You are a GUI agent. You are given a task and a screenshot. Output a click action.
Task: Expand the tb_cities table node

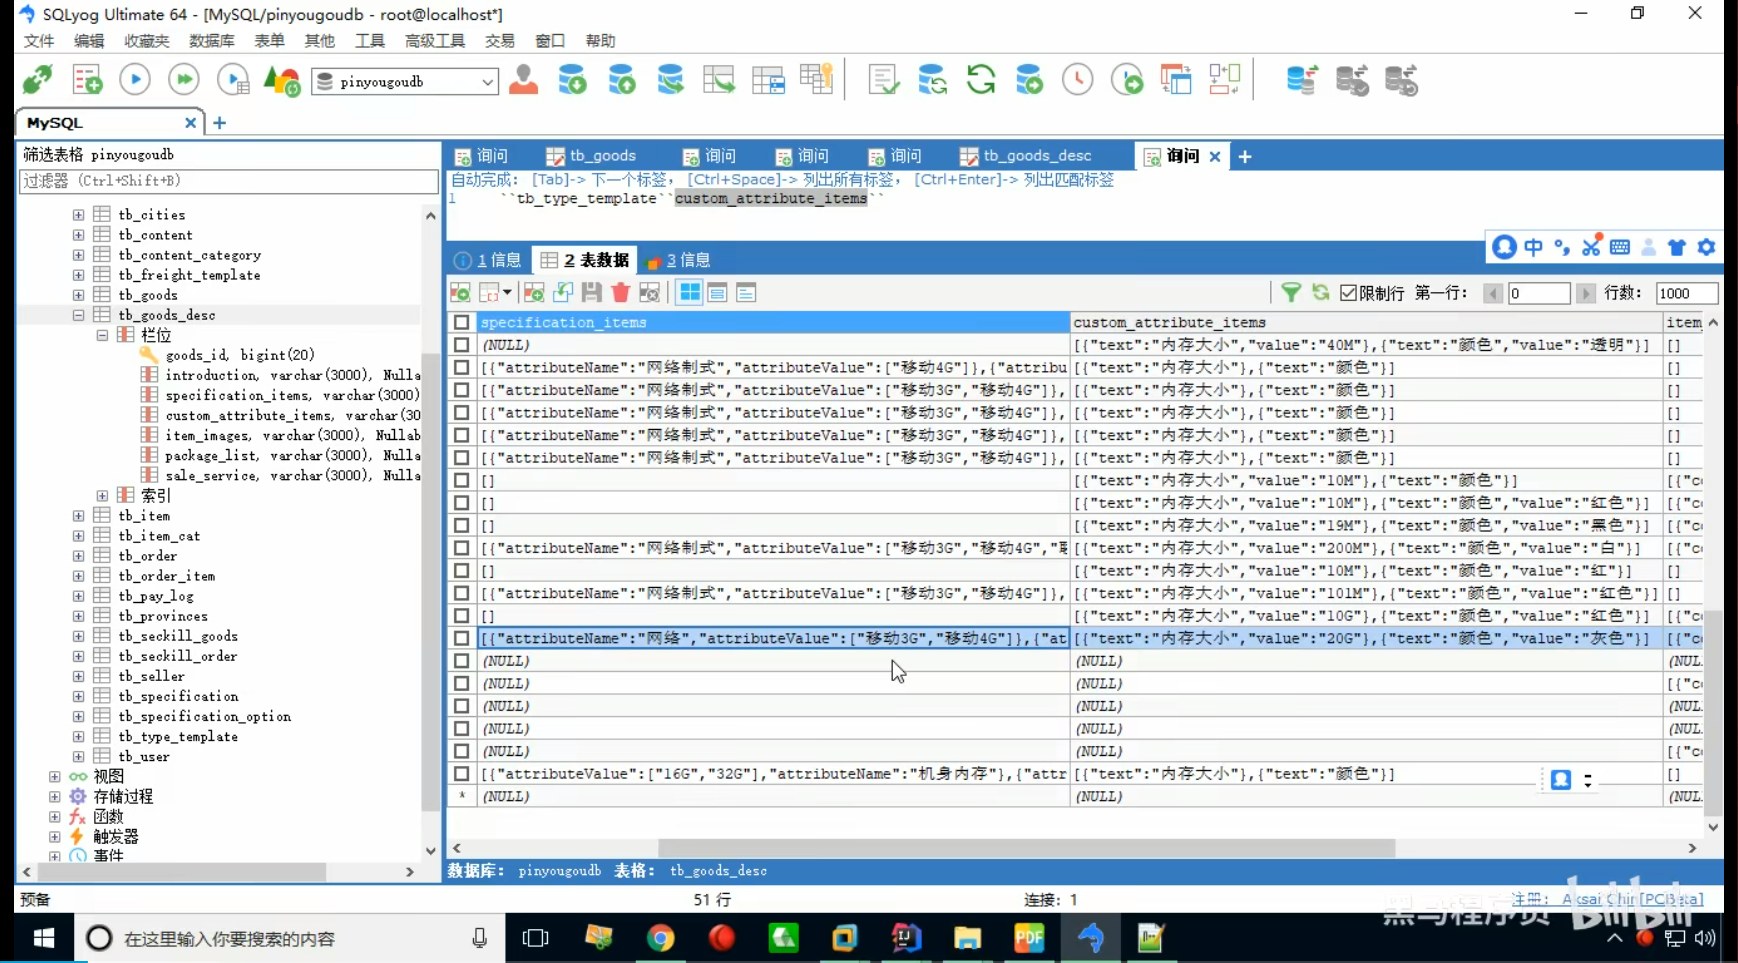pos(78,215)
